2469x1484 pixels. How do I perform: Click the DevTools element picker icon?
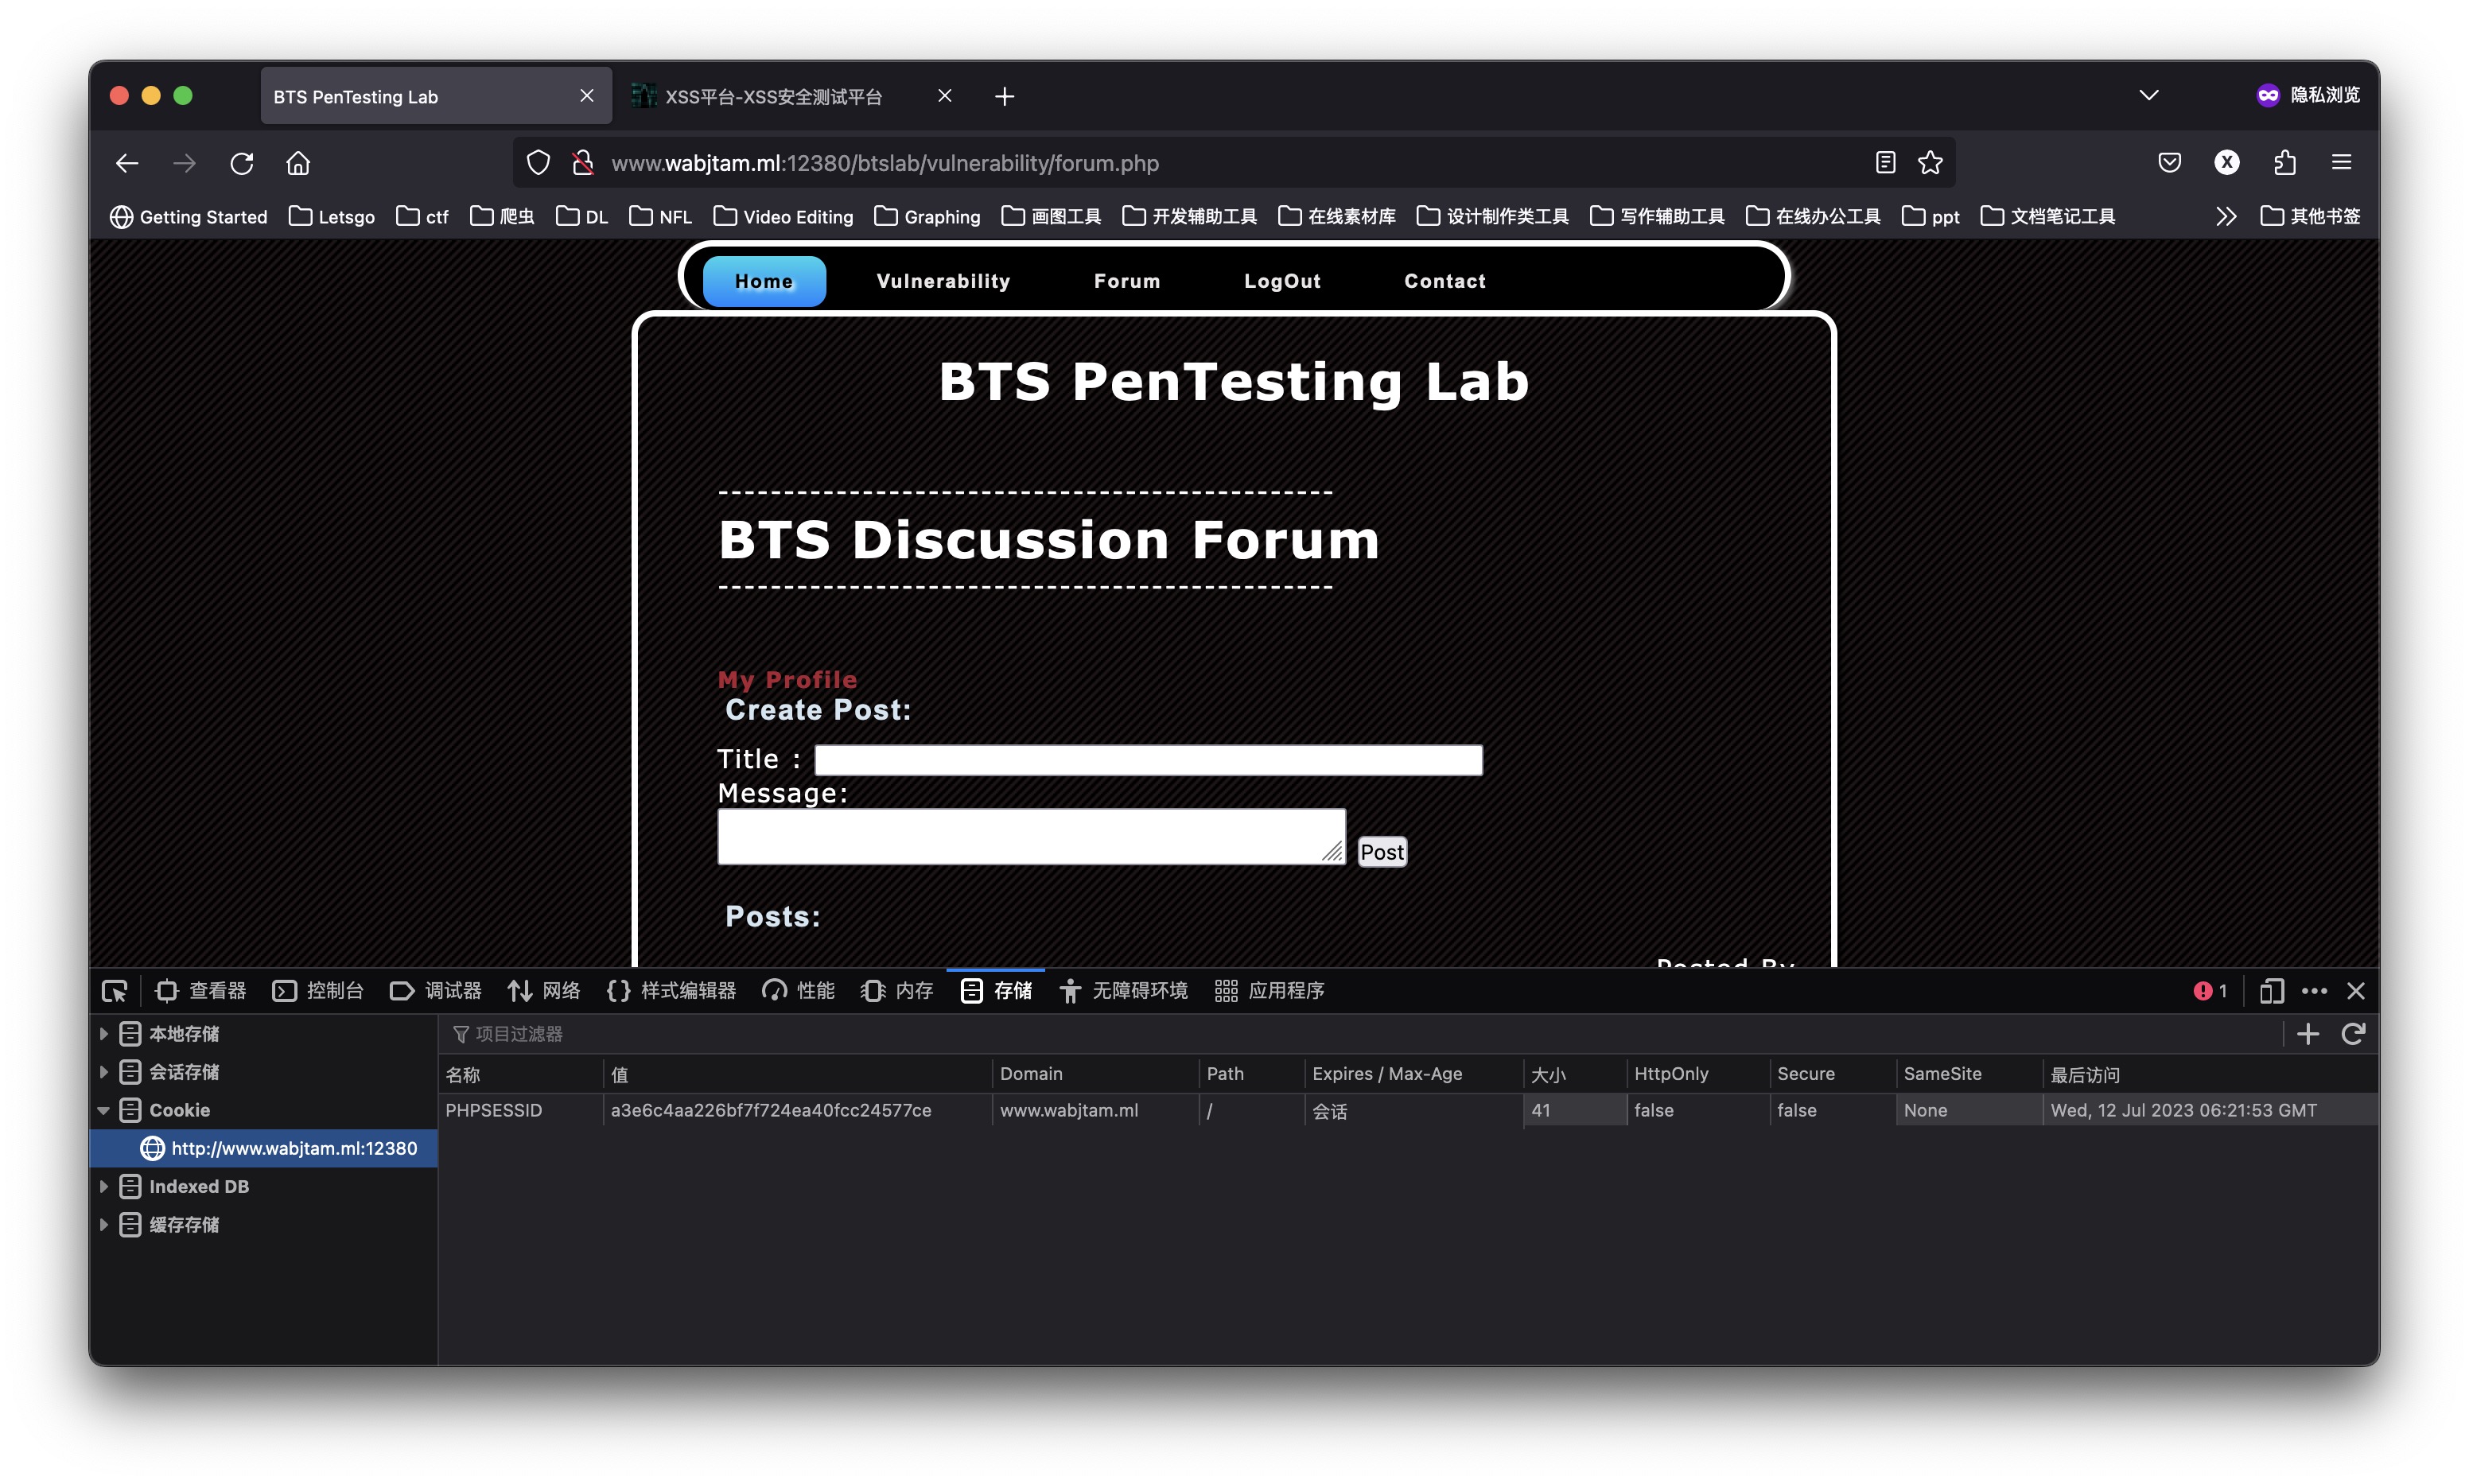[115, 990]
